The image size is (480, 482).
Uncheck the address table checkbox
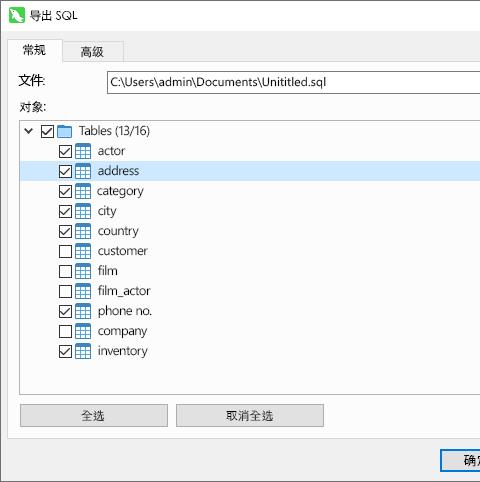click(65, 171)
